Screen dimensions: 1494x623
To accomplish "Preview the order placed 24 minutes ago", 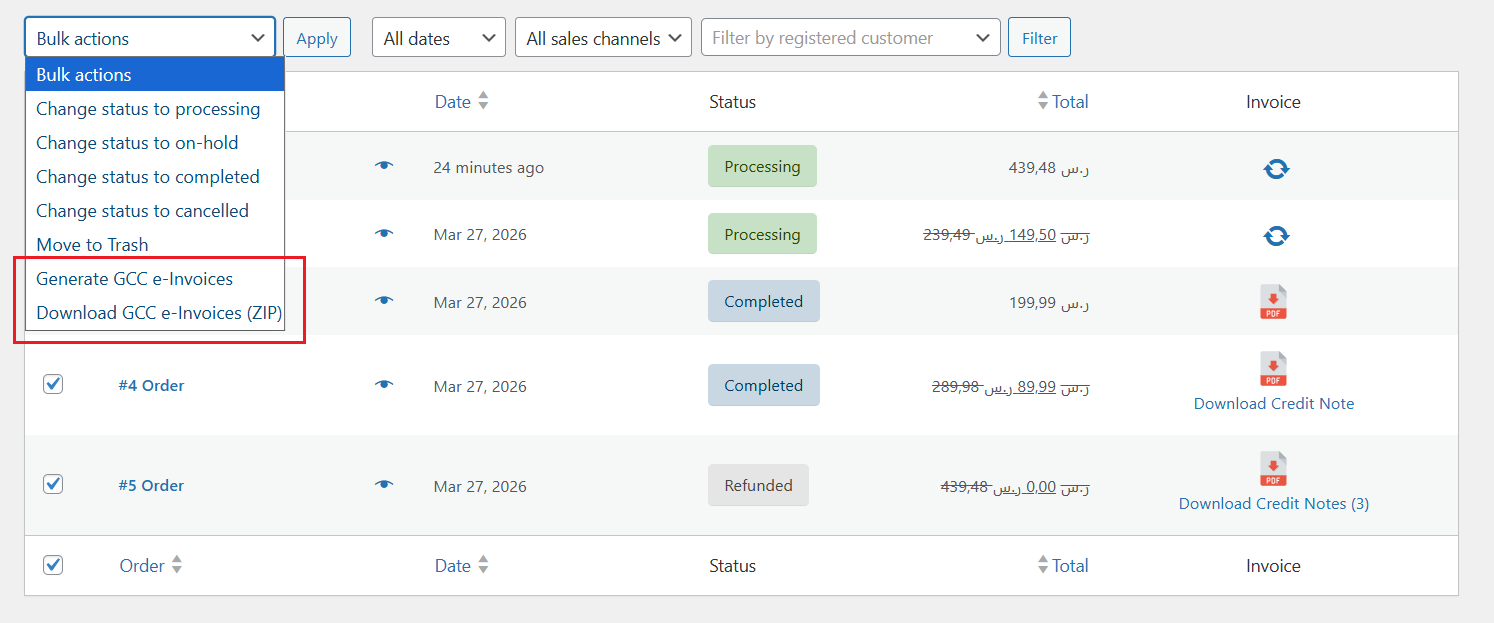I will coord(384,165).
